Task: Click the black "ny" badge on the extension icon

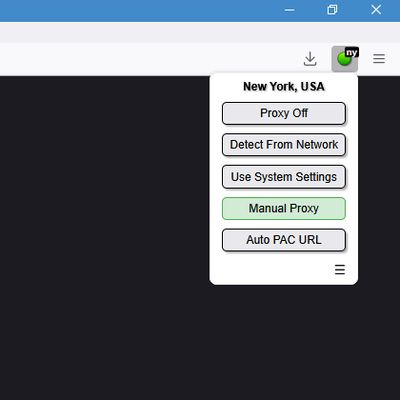Action: click(x=352, y=52)
